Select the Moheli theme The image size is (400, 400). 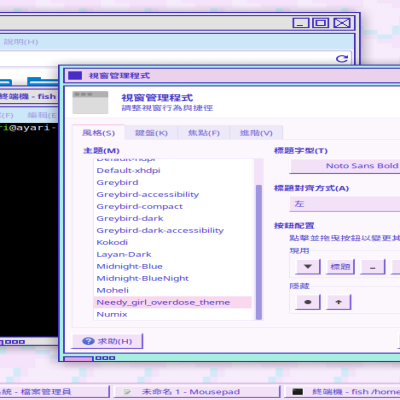[x=173, y=290]
